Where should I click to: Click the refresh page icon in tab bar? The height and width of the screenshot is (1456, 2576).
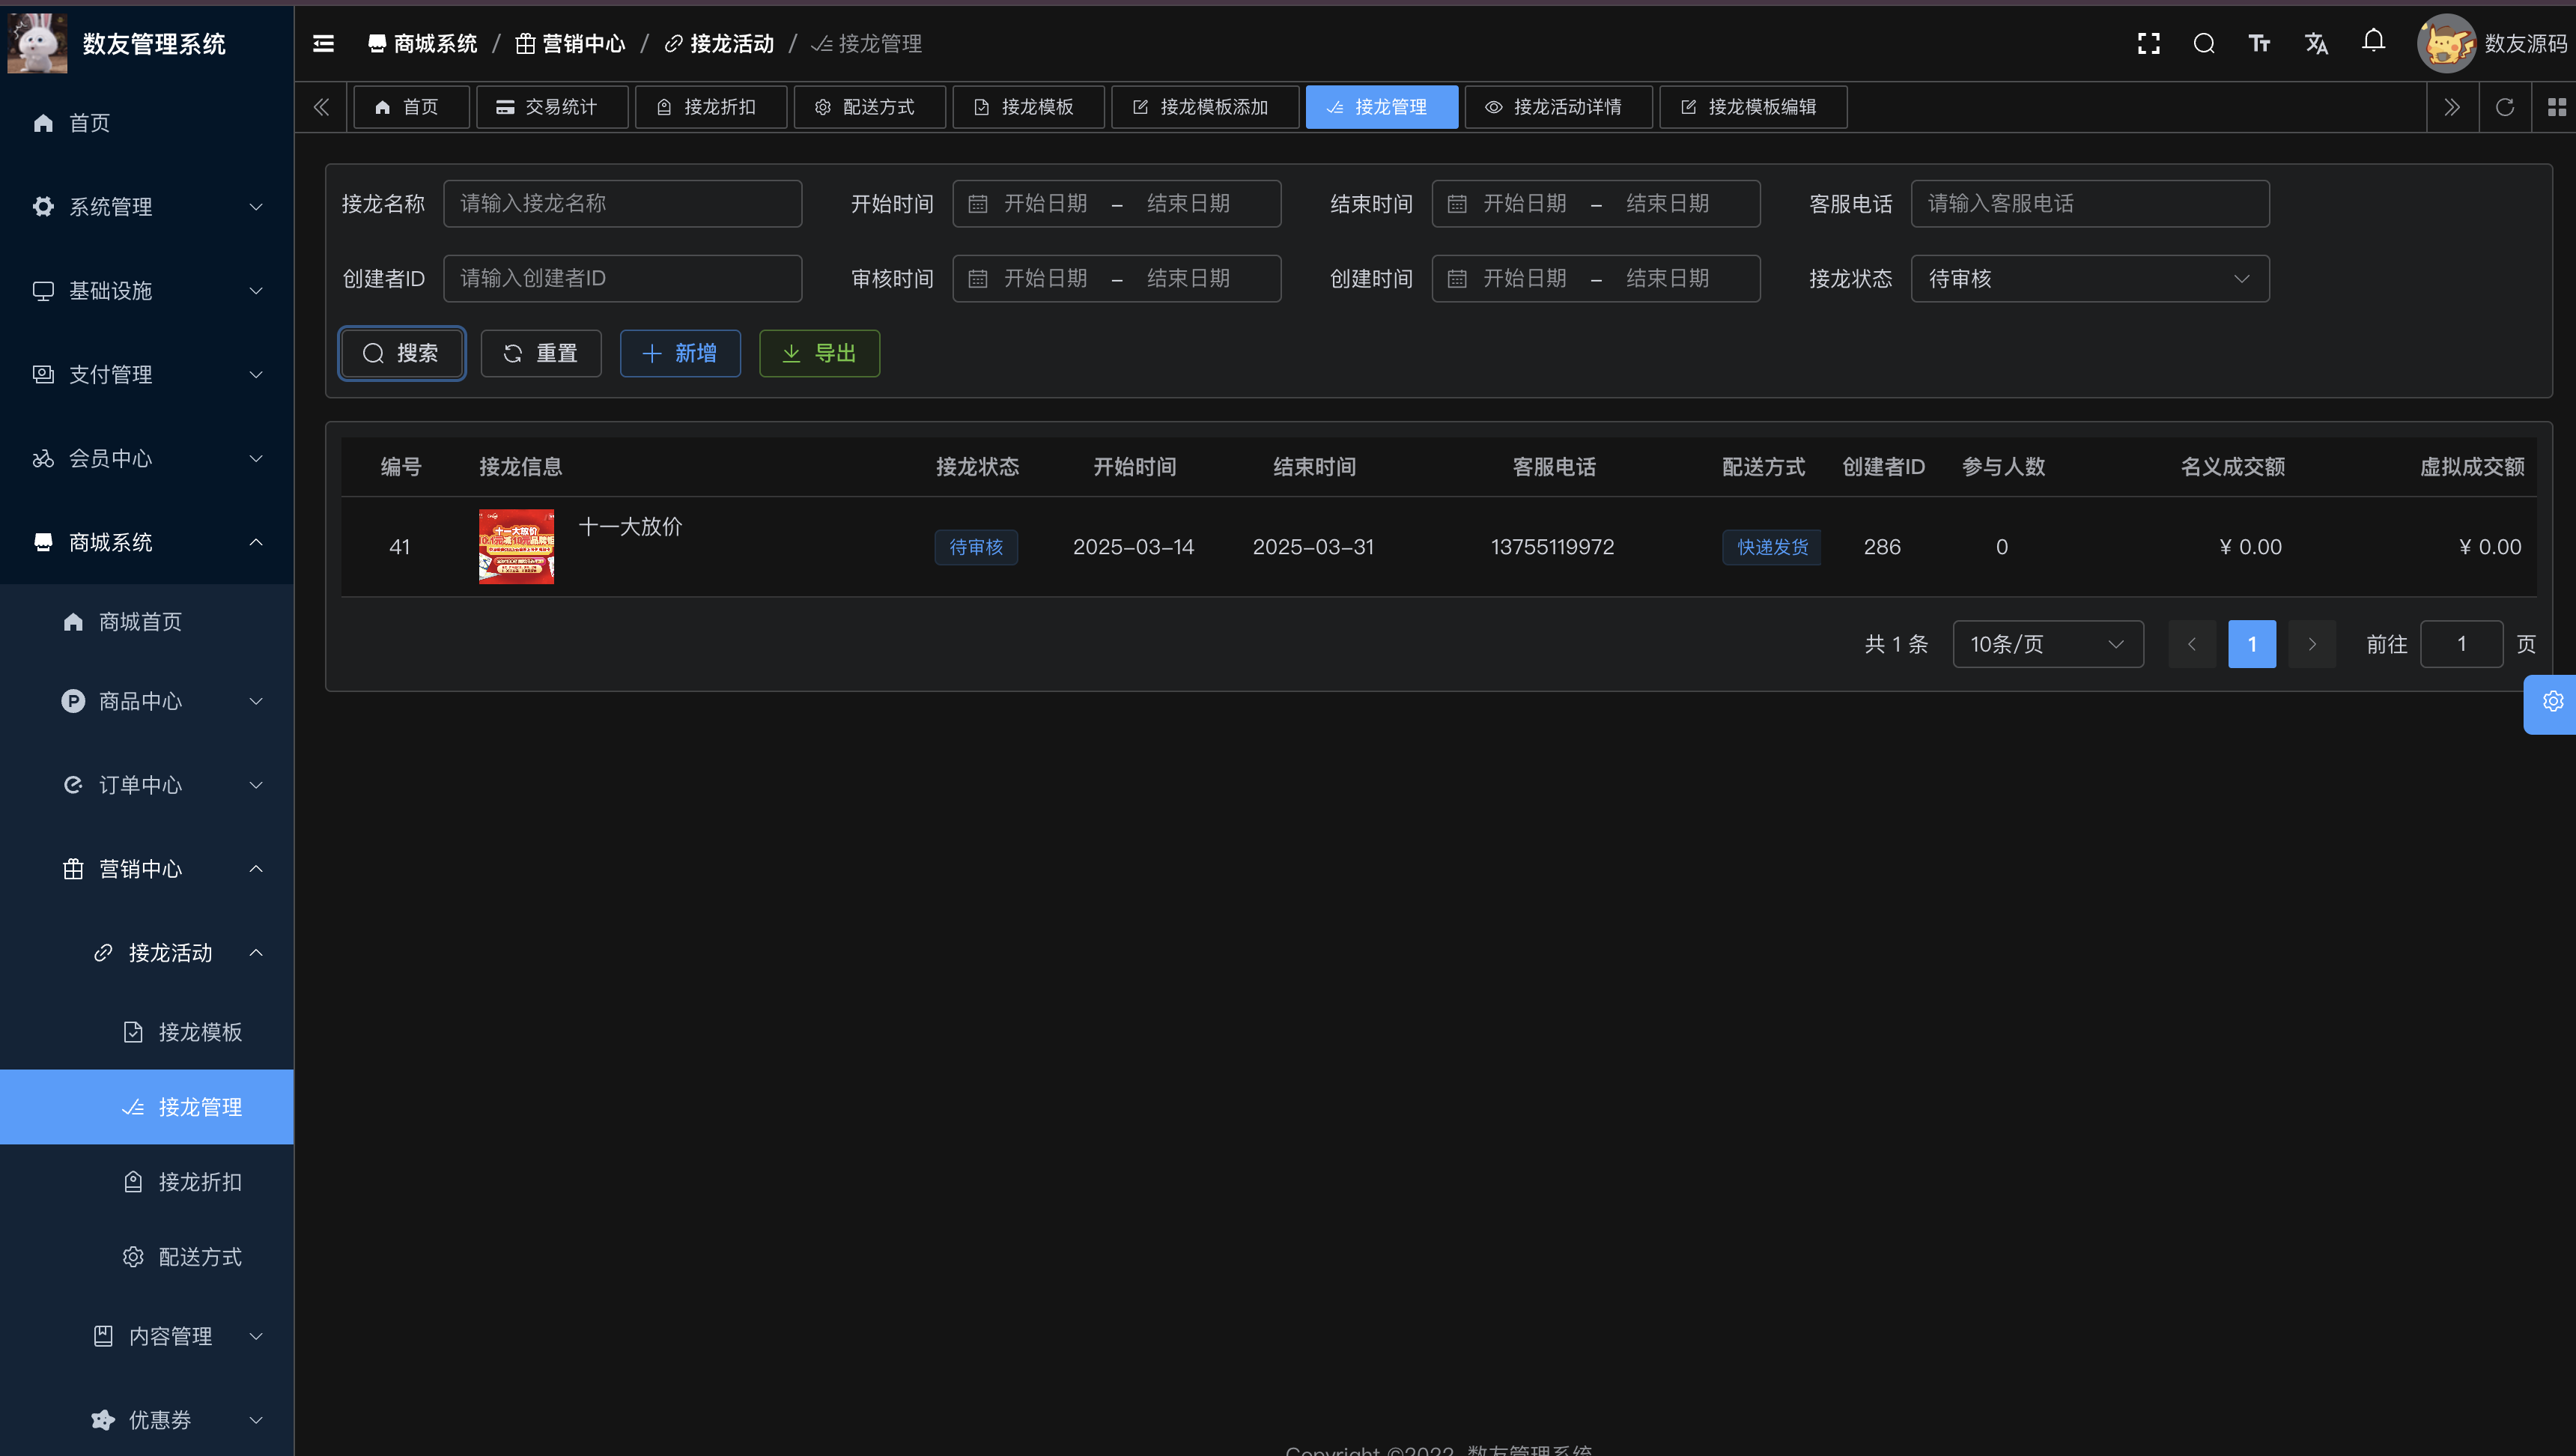click(2504, 107)
